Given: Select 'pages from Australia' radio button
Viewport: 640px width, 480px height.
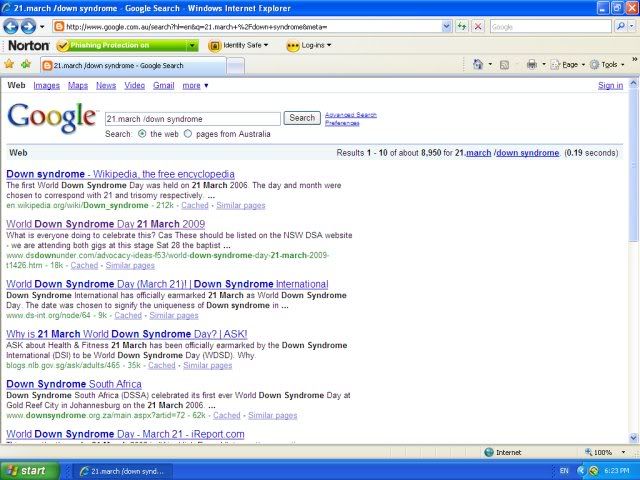Looking at the screenshot, I should tap(188, 134).
